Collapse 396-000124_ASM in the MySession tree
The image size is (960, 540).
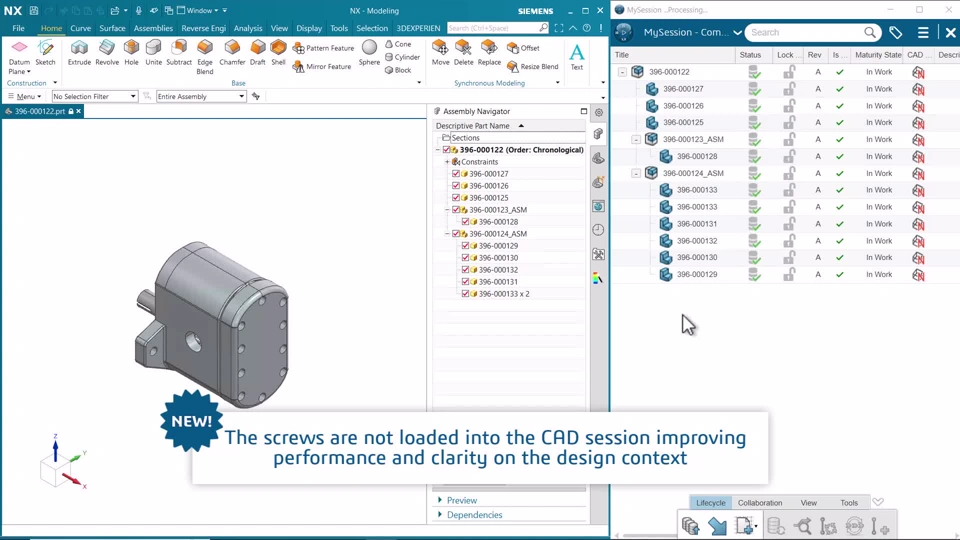click(636, 173)
